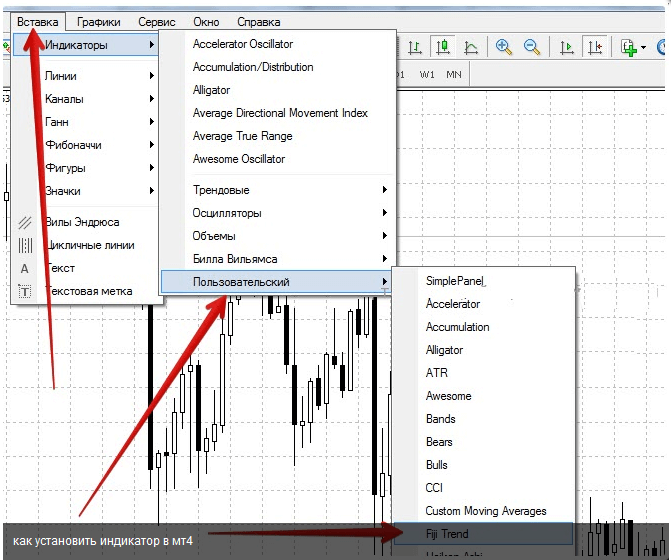
Task: Select the line chart icon
Action: point(470,47)
